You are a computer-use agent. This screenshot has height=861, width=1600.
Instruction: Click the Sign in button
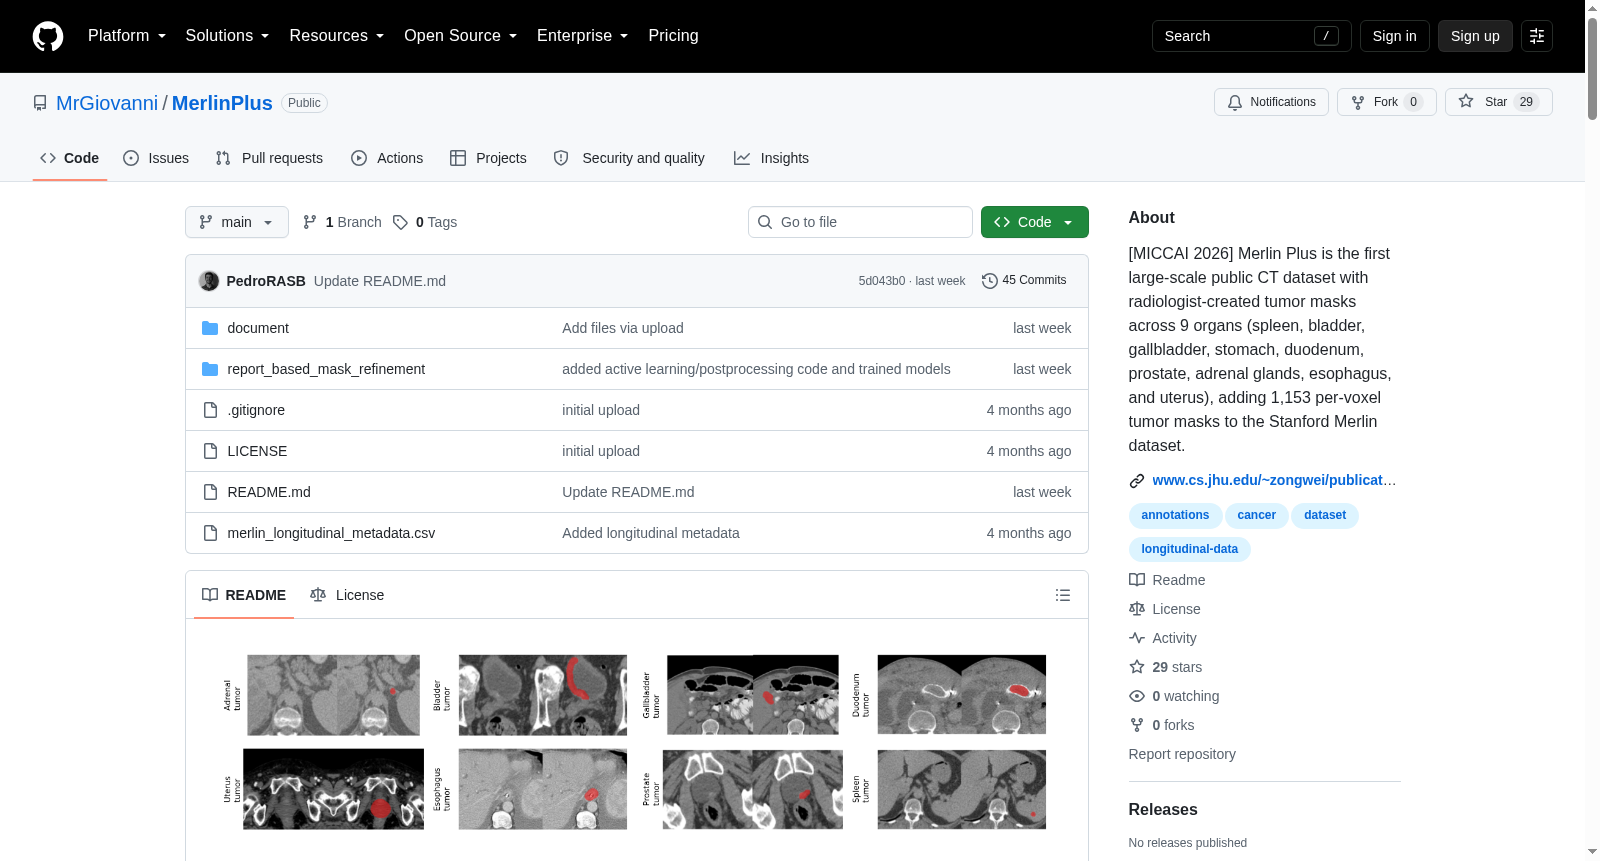click(x=1394, y=36)
